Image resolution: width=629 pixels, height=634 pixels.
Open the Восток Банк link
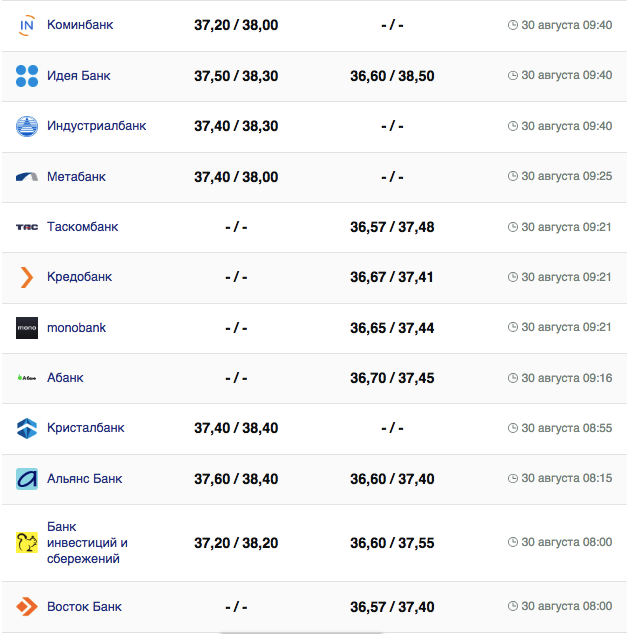pyautogui.click(x=84, y=607)
